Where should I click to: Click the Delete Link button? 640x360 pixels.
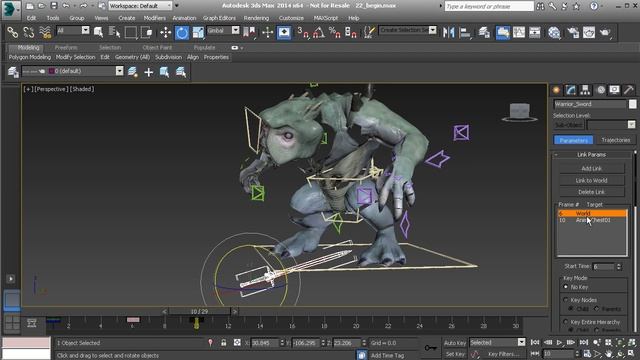click(591, 192)
